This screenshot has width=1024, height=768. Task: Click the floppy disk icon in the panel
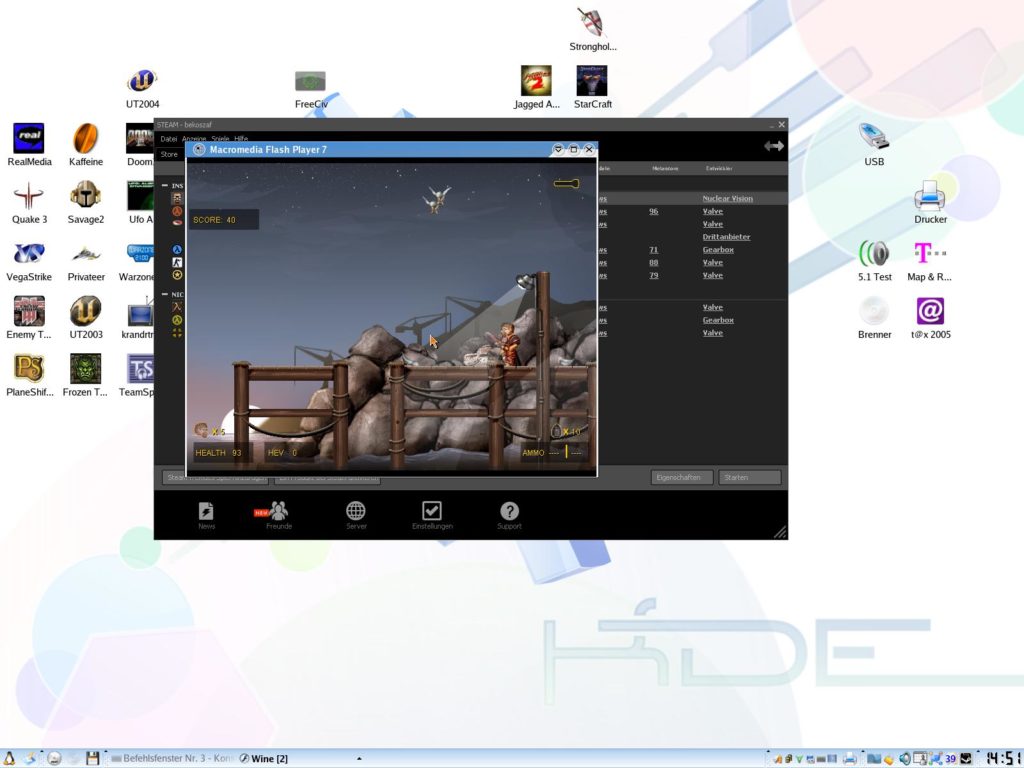93,758
